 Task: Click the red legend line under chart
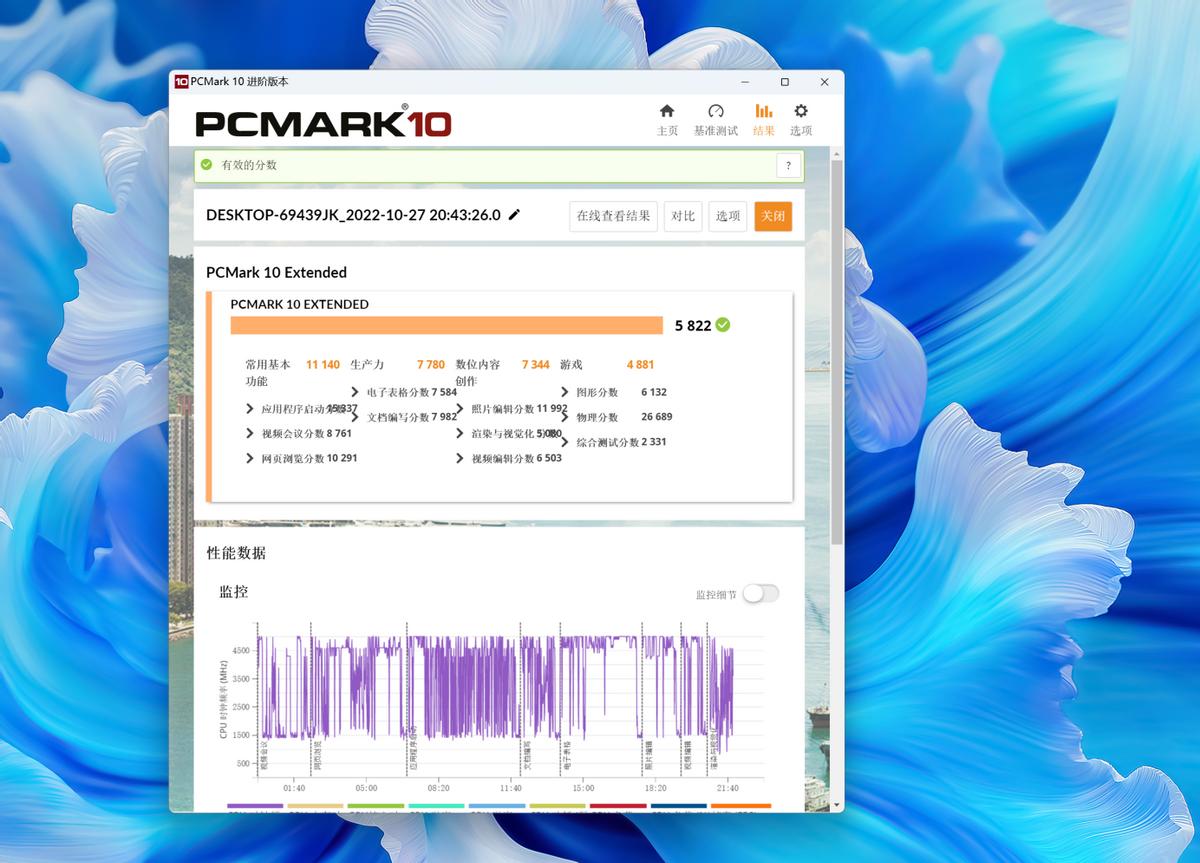(618, 806)
